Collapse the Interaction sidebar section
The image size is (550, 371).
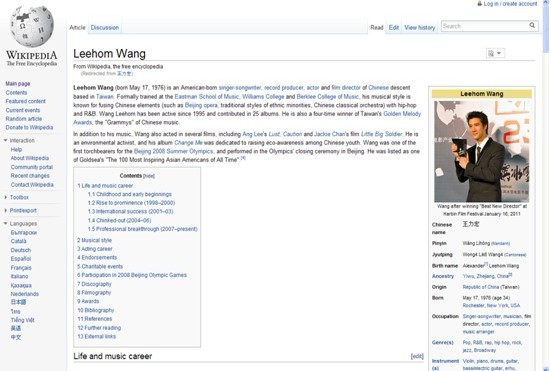[x=6, y=140]
